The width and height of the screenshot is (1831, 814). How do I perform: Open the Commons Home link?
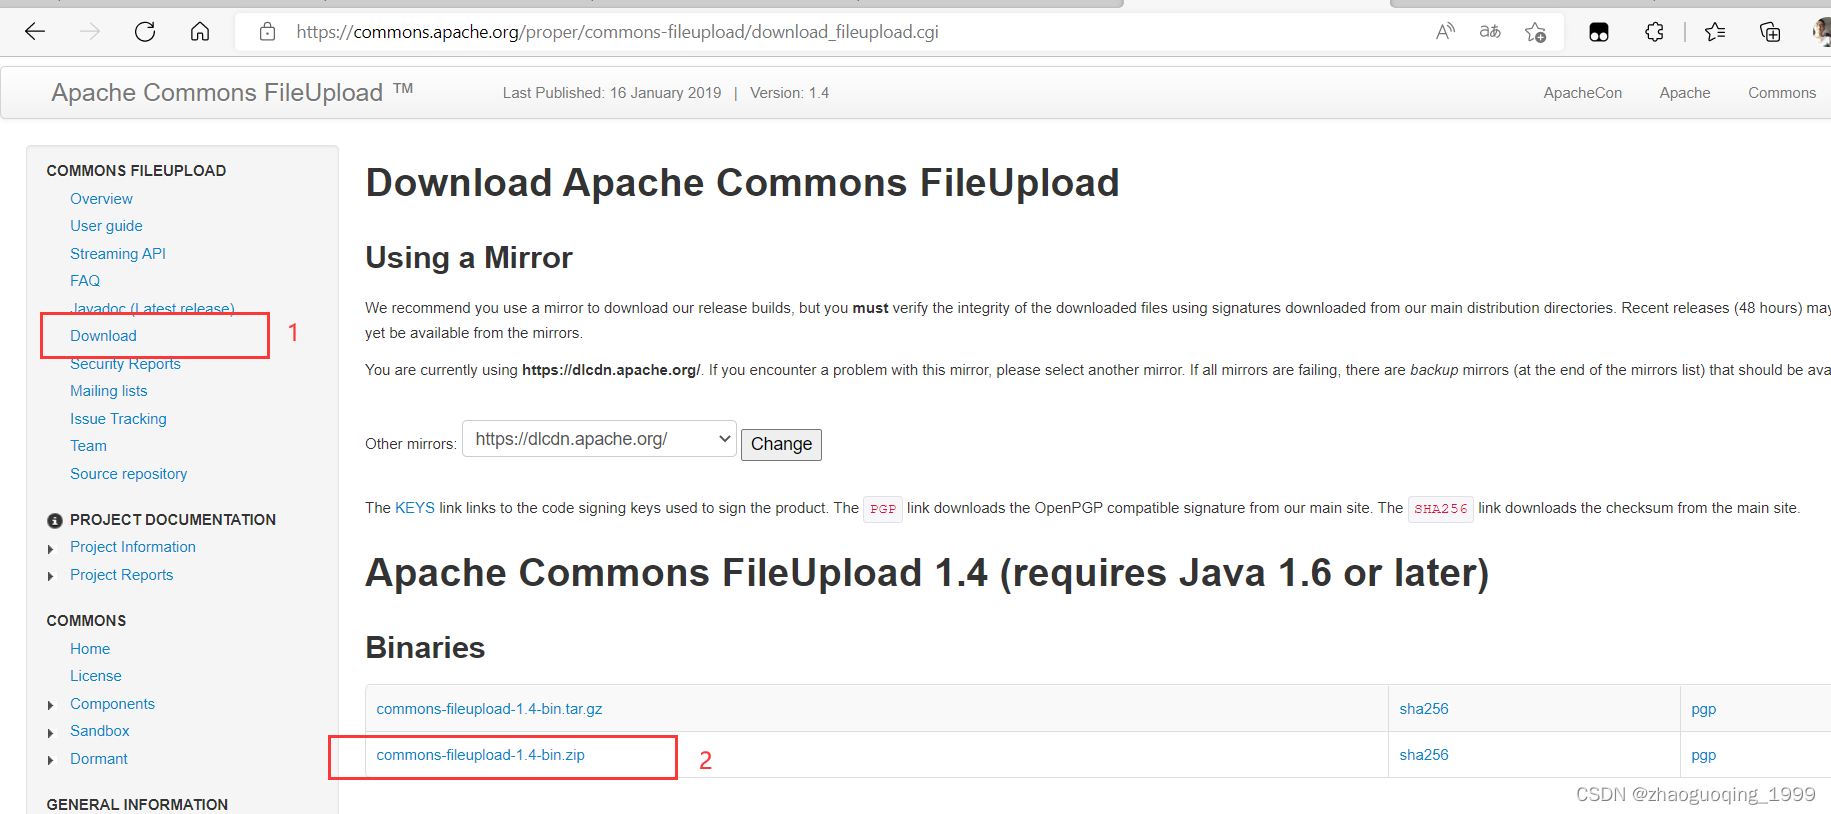click(90, 649)
